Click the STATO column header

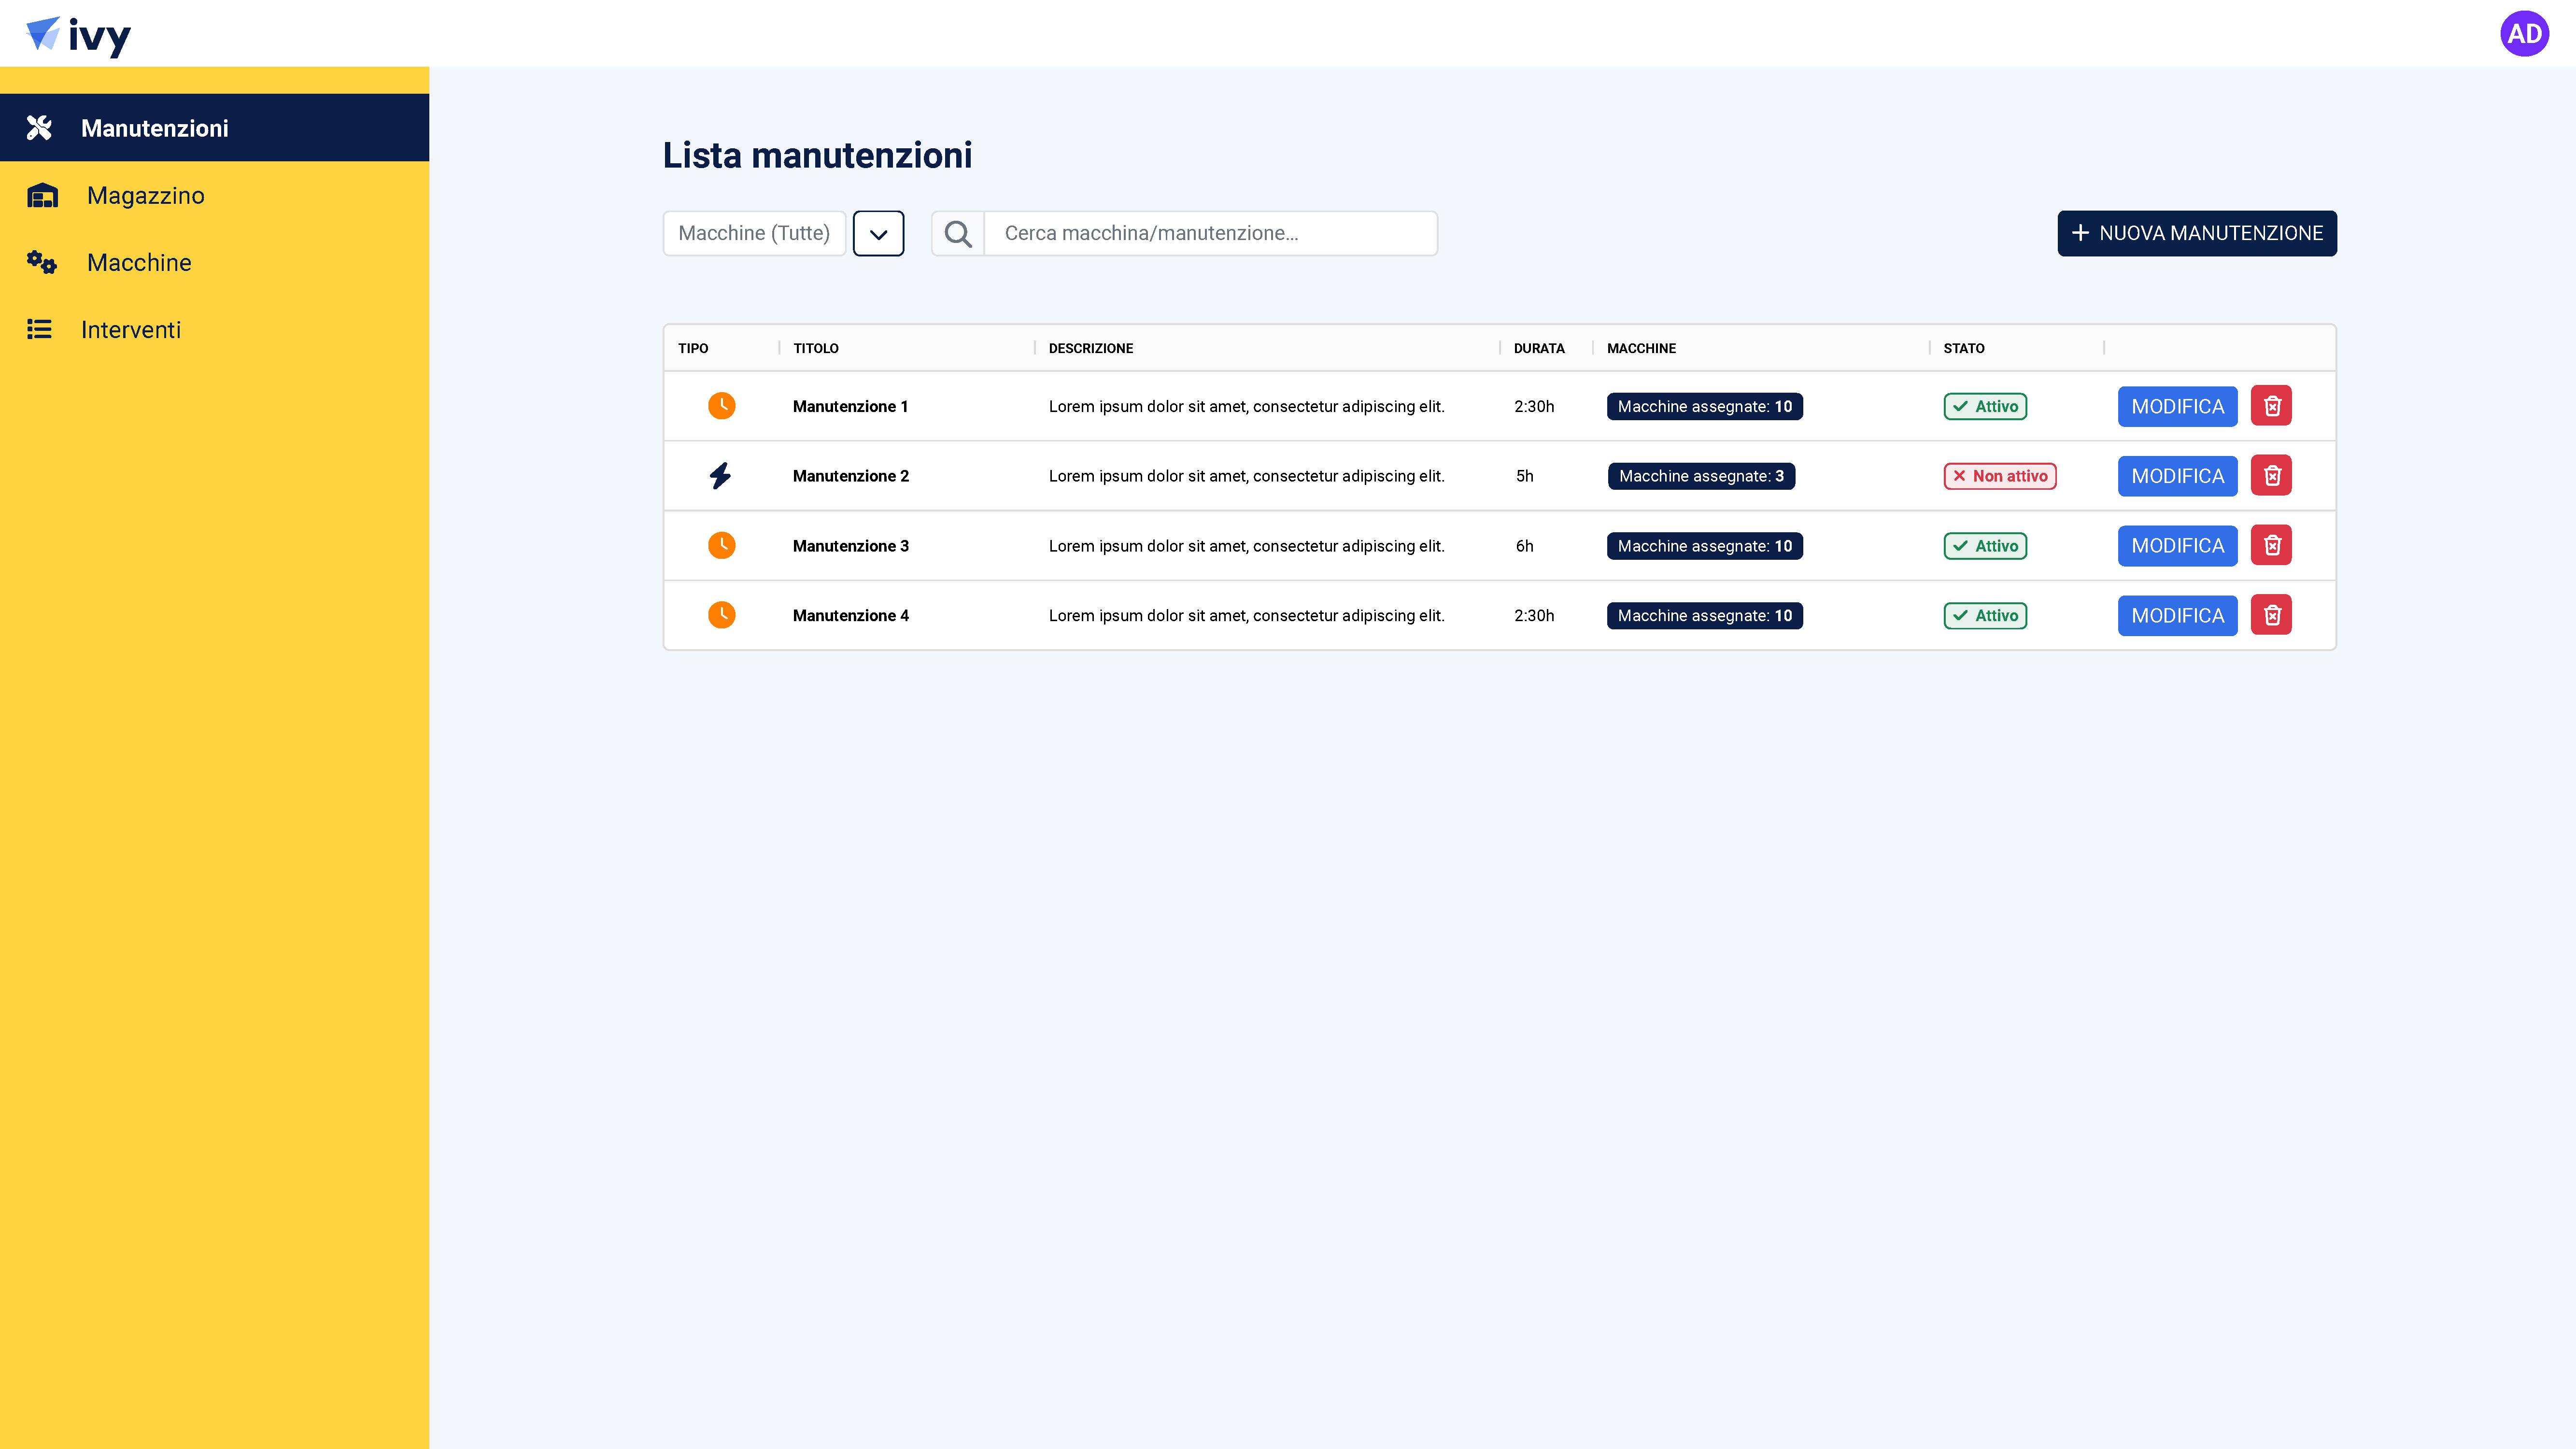point(1964,348)
